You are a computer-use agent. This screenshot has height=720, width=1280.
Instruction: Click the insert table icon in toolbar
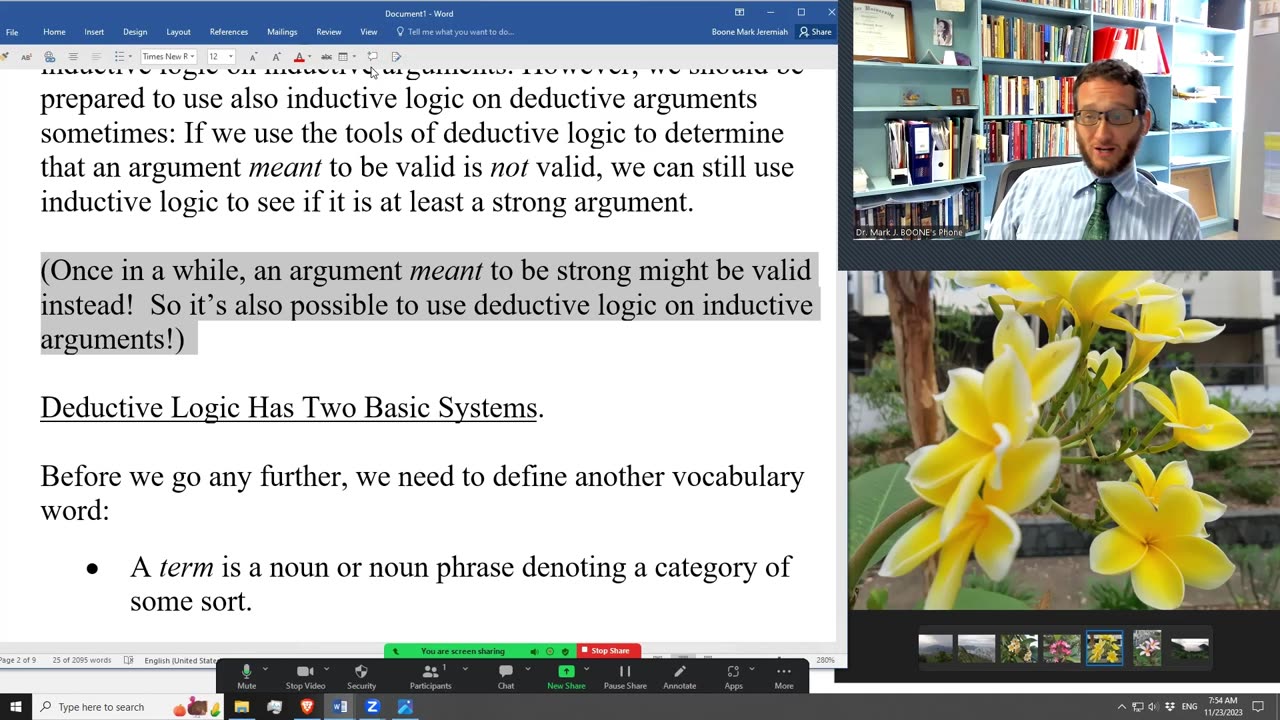pyautogui.click(x=343, y=57)
